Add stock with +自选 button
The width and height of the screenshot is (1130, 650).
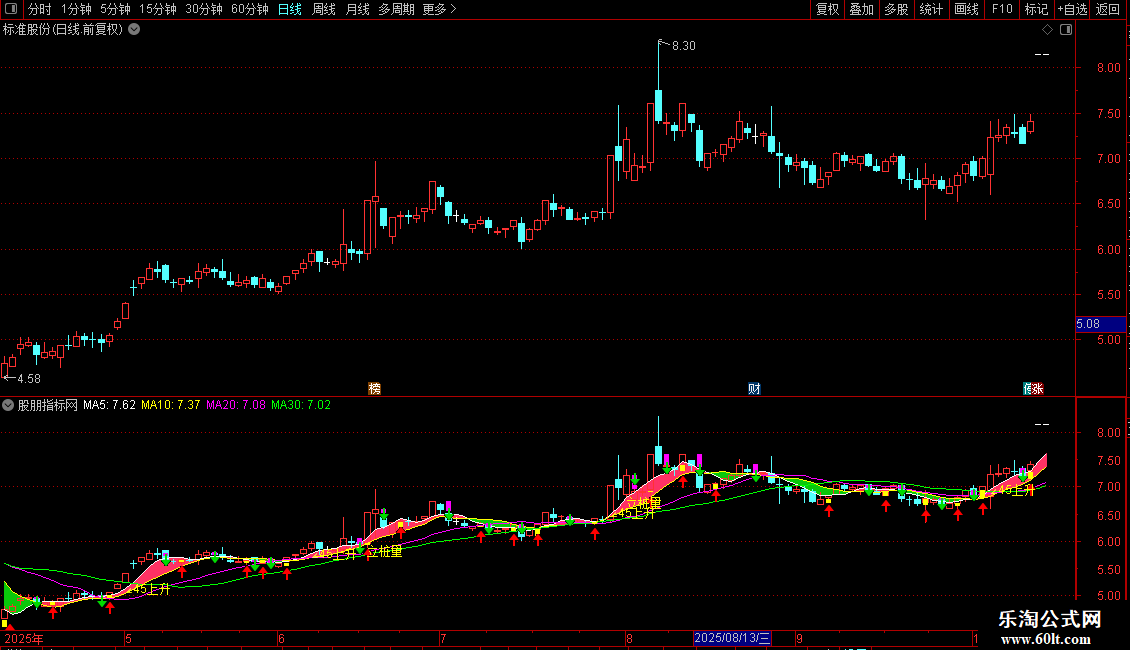click(x=1072, y=9)
